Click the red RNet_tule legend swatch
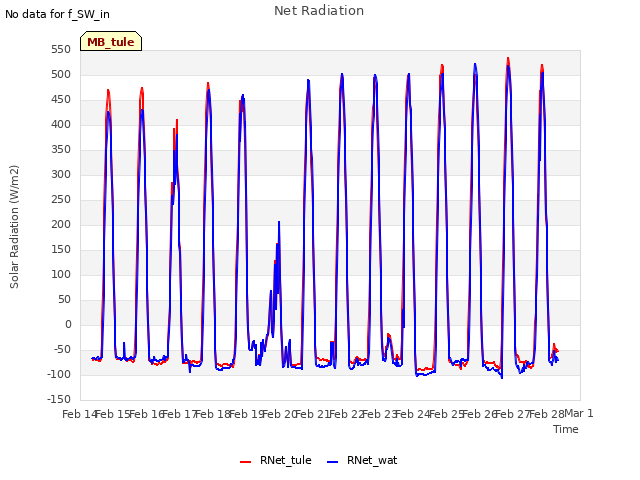Viewport: 640px width, 480px height. (x=245, y=462)
